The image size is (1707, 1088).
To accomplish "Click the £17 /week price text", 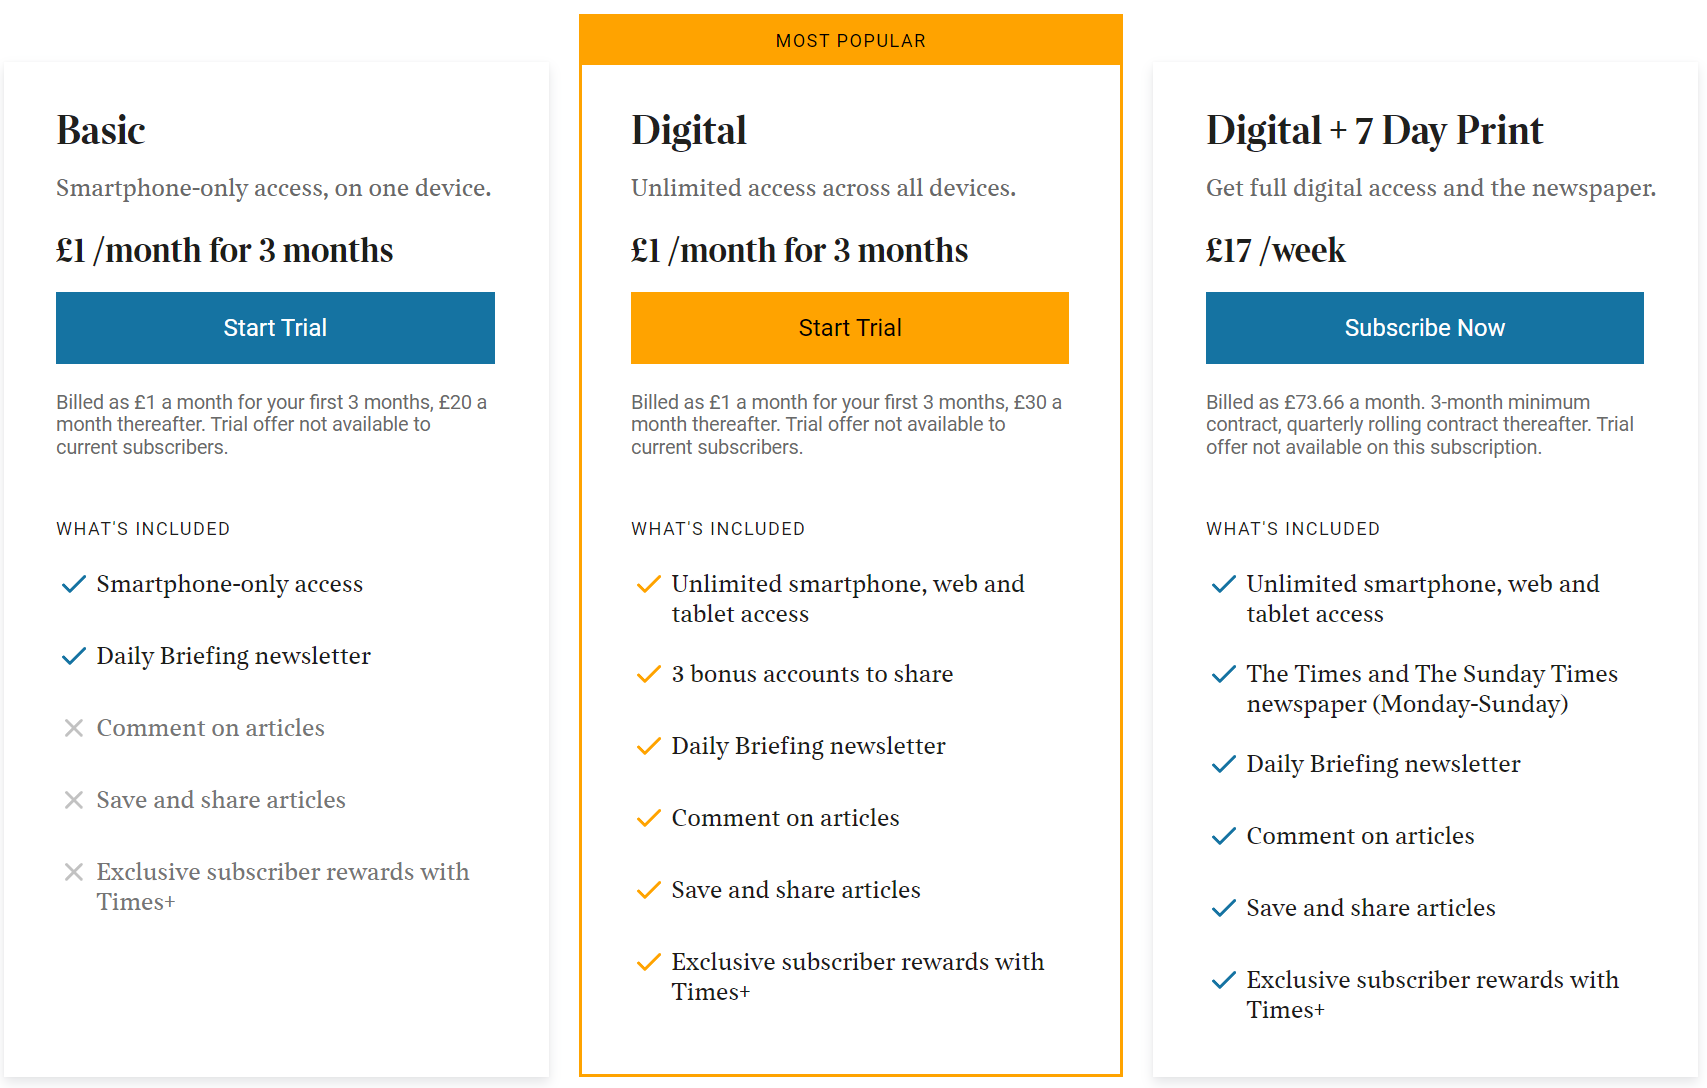I will [x=1276, y=250].
